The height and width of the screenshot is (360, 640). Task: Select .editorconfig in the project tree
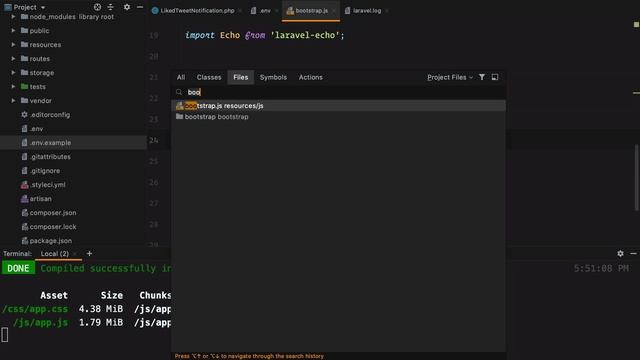(x=50, y=115)
